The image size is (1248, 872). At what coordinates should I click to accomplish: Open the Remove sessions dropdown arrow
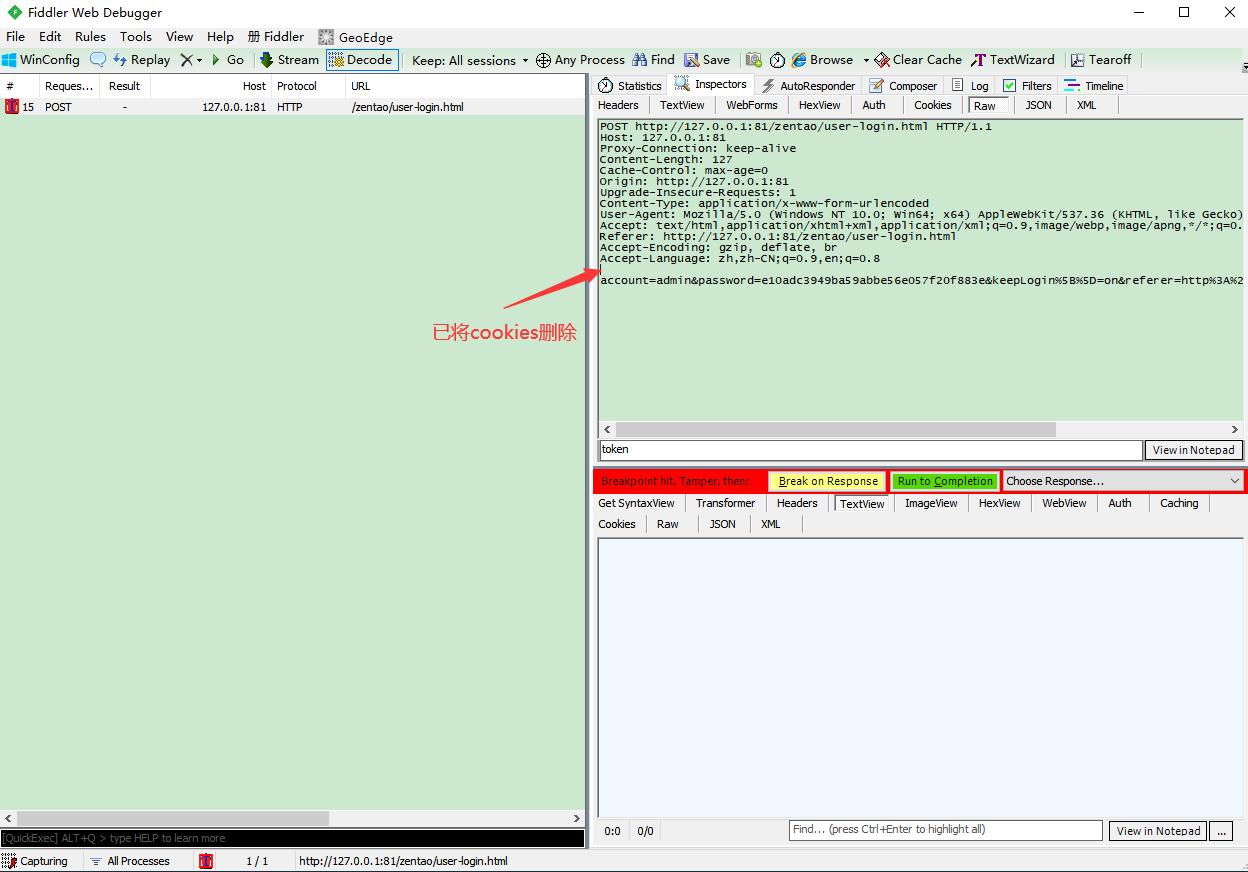point(199,60)
